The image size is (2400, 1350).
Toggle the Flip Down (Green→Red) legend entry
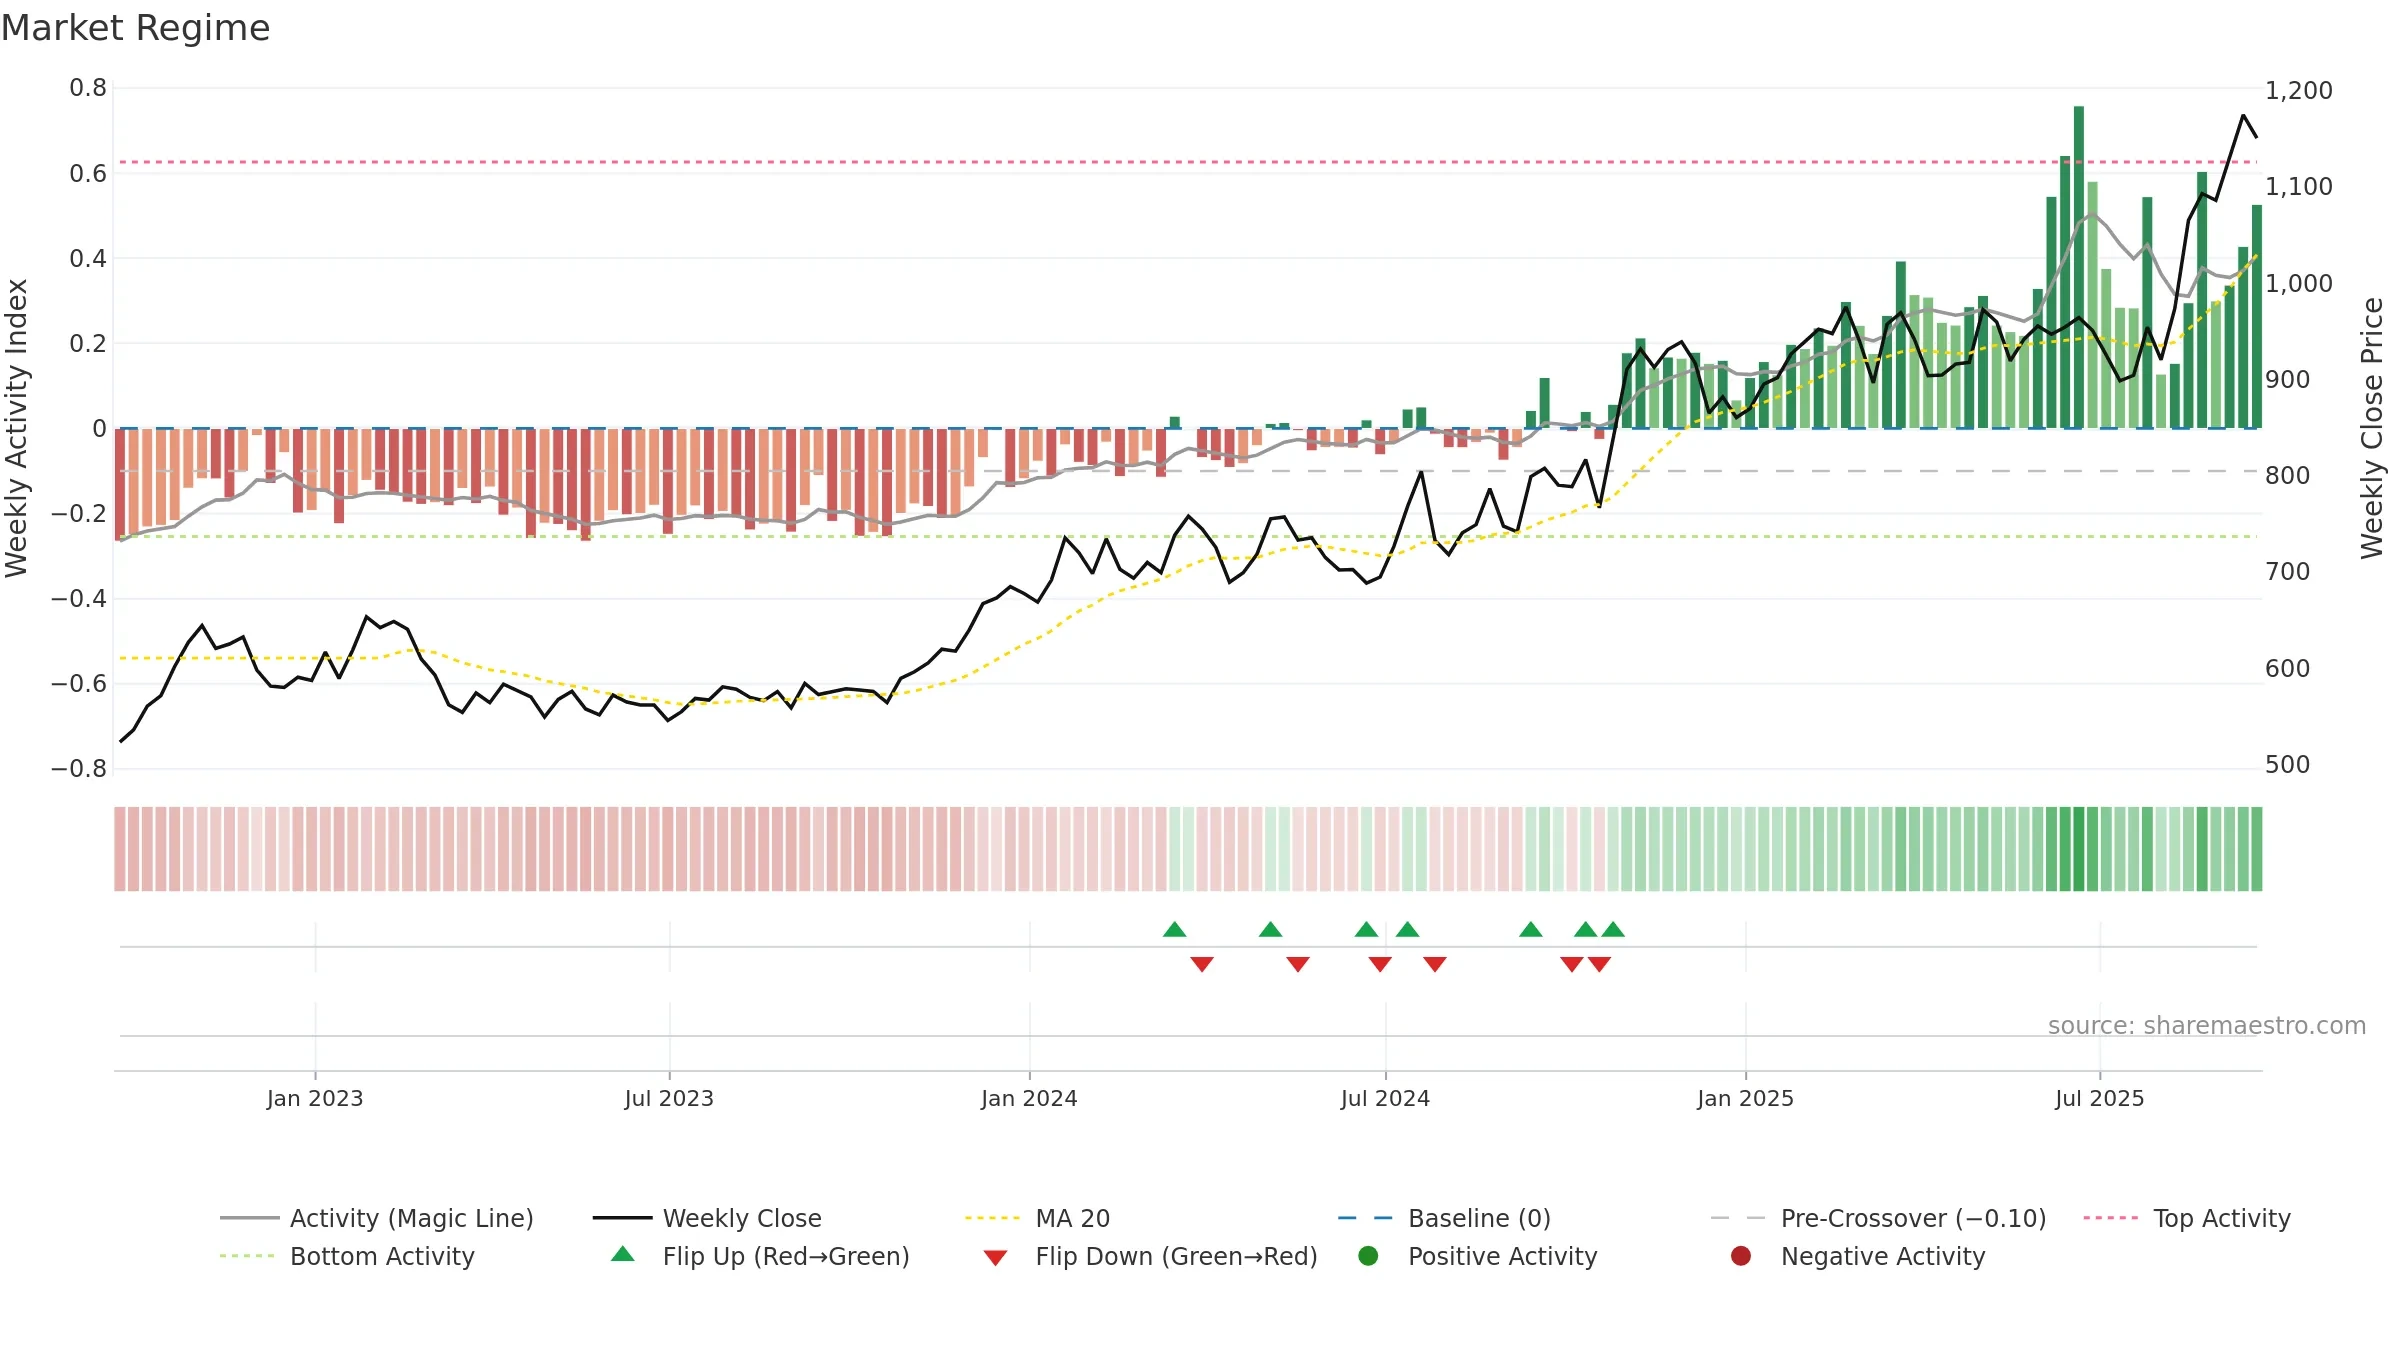[x=1149, y=1256]
